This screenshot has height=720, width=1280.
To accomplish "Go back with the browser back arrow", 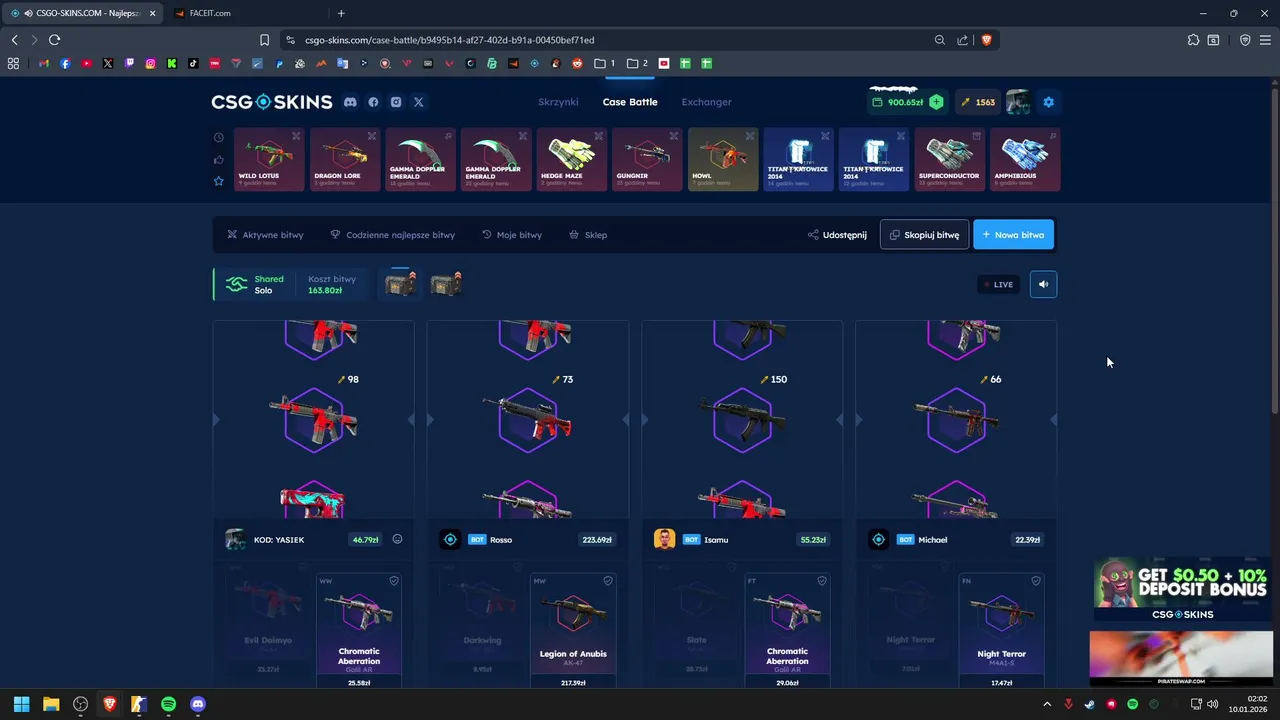I will (x=14, y=40).
